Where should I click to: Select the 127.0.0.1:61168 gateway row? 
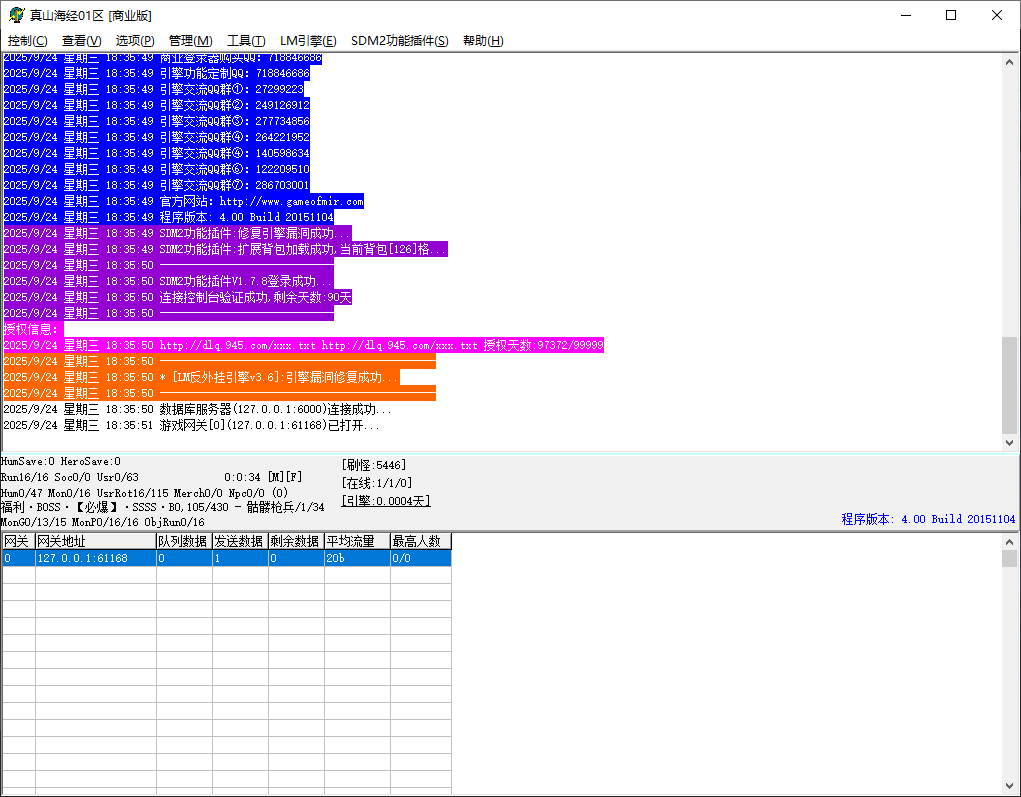95,558
